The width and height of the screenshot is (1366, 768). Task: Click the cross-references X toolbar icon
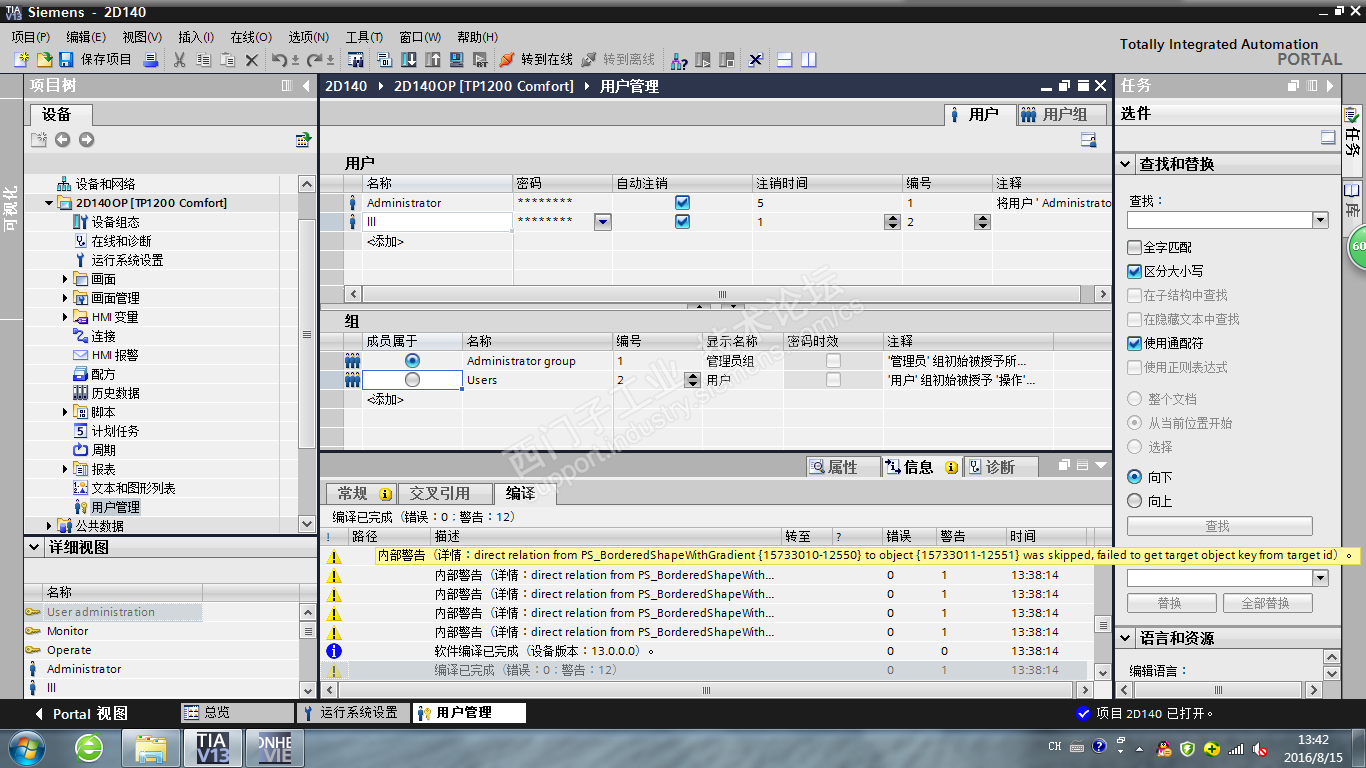point(756,60)
